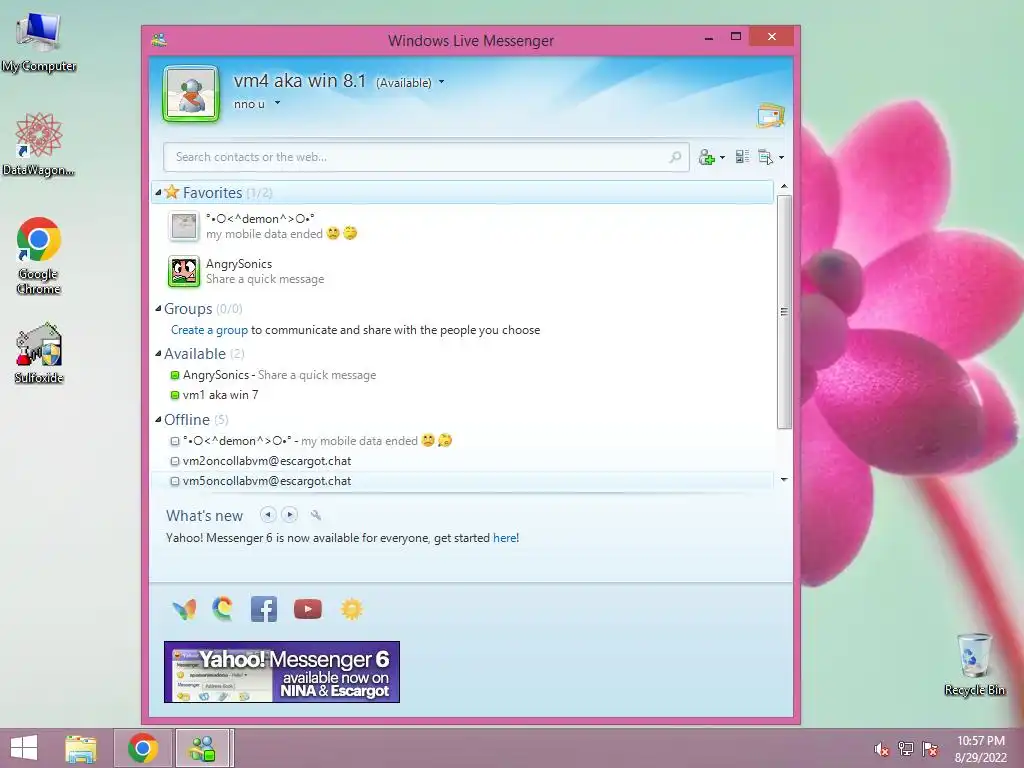The height and width of the screenshot is (768, 1024).
Task: Click the magnifier search icon
Action: (675, 157)
